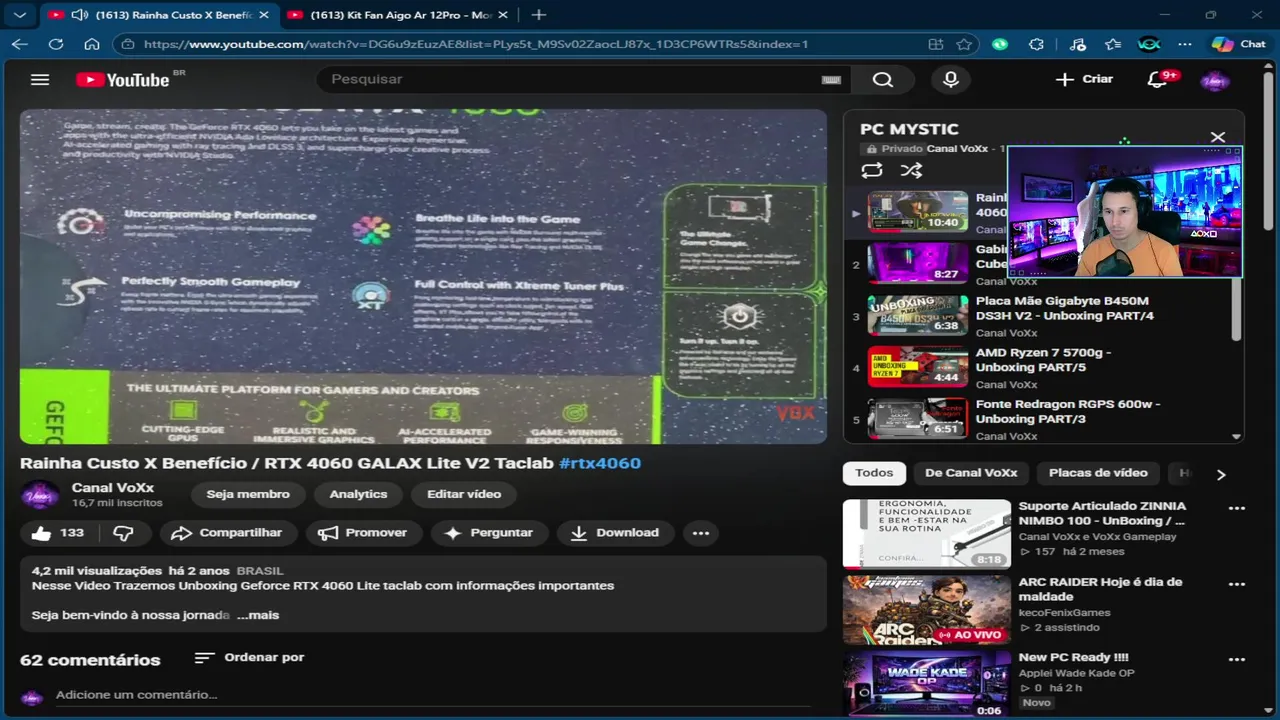
Task: Open the on-screen keyboard icon in search
Action: pos(831,80)
